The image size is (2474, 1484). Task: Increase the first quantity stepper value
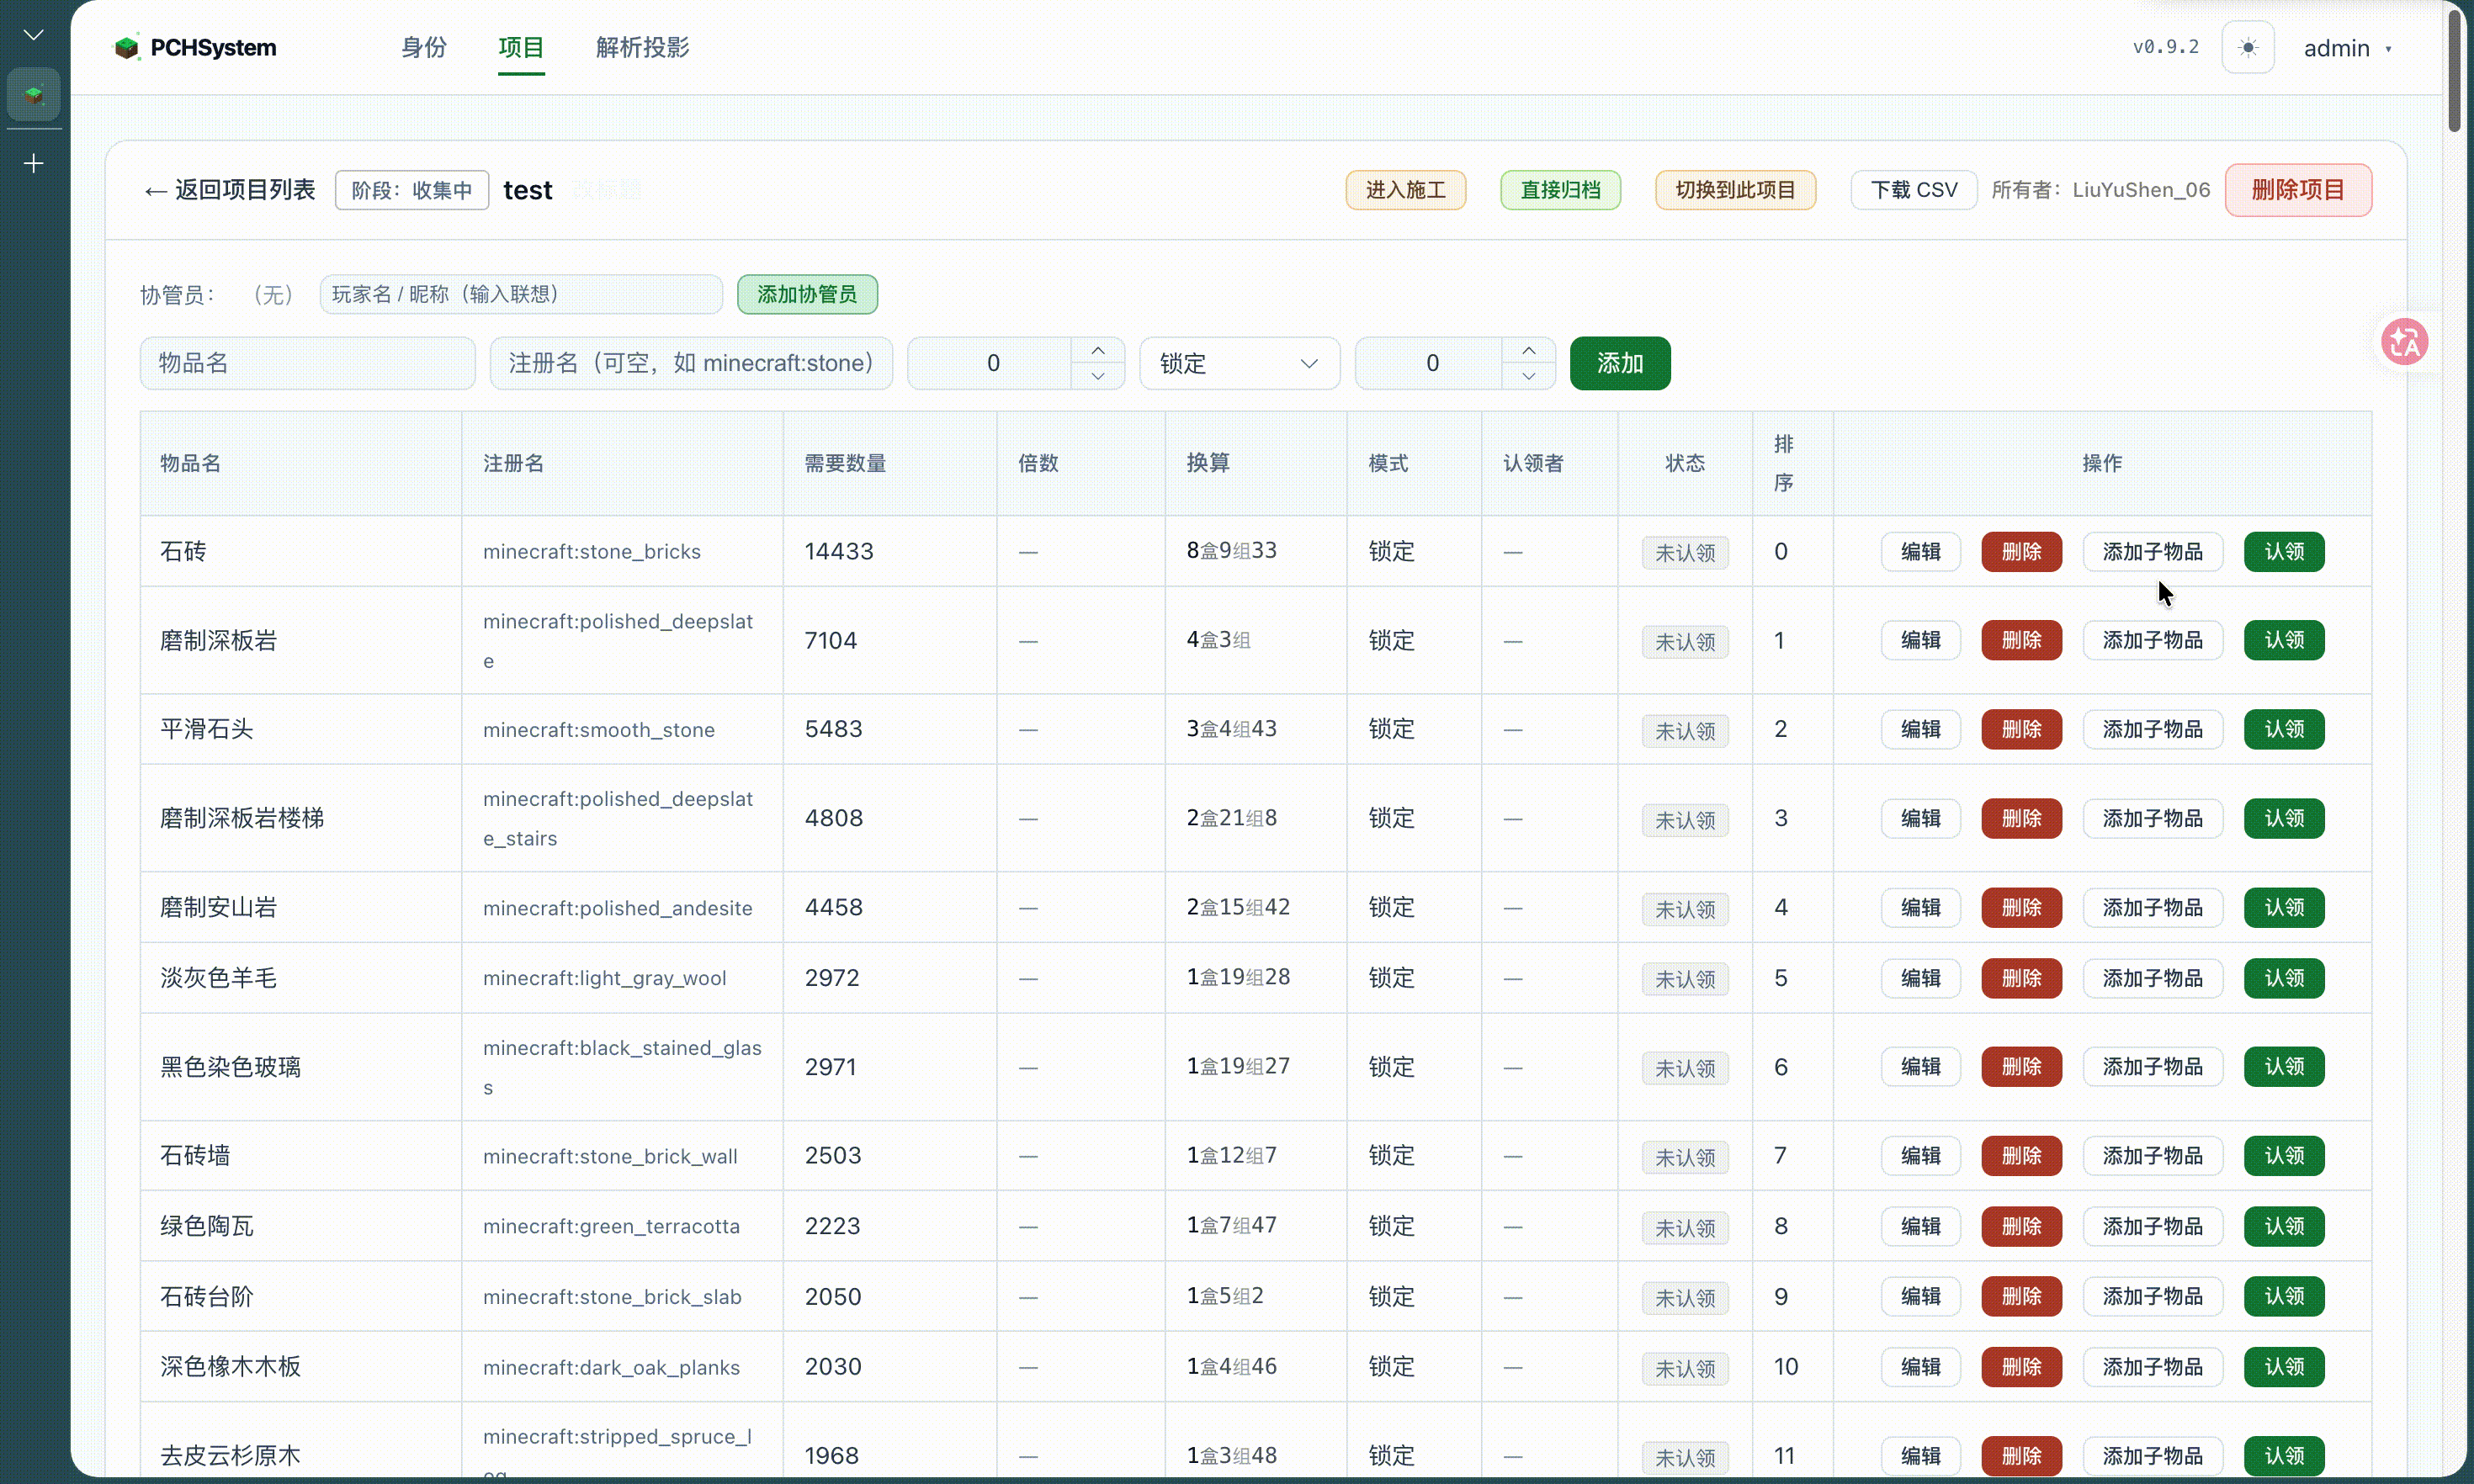pyautogui.click(x=1098, y=350)
